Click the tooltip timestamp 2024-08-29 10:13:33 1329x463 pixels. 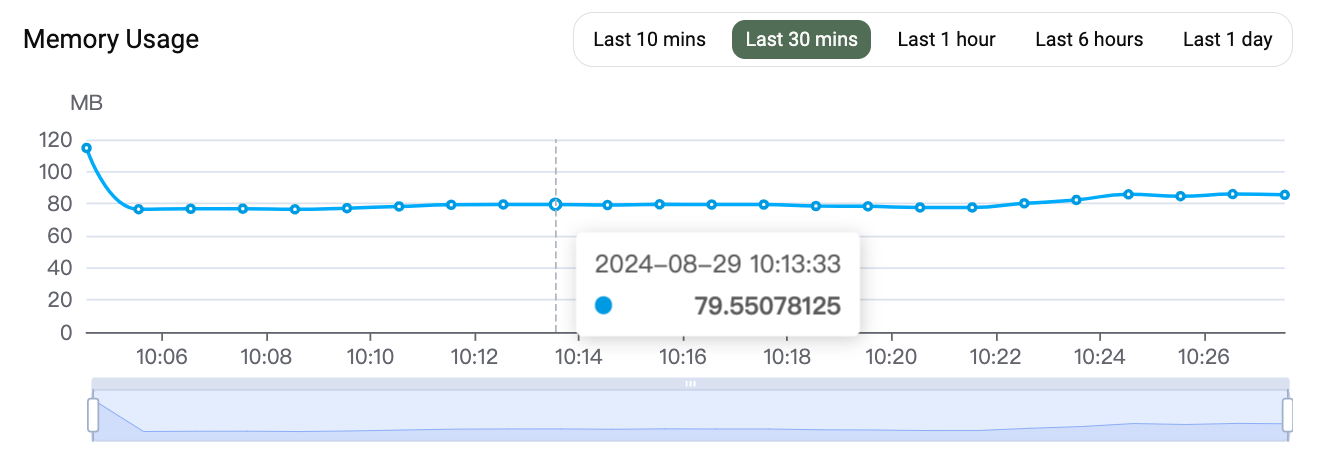717,264
